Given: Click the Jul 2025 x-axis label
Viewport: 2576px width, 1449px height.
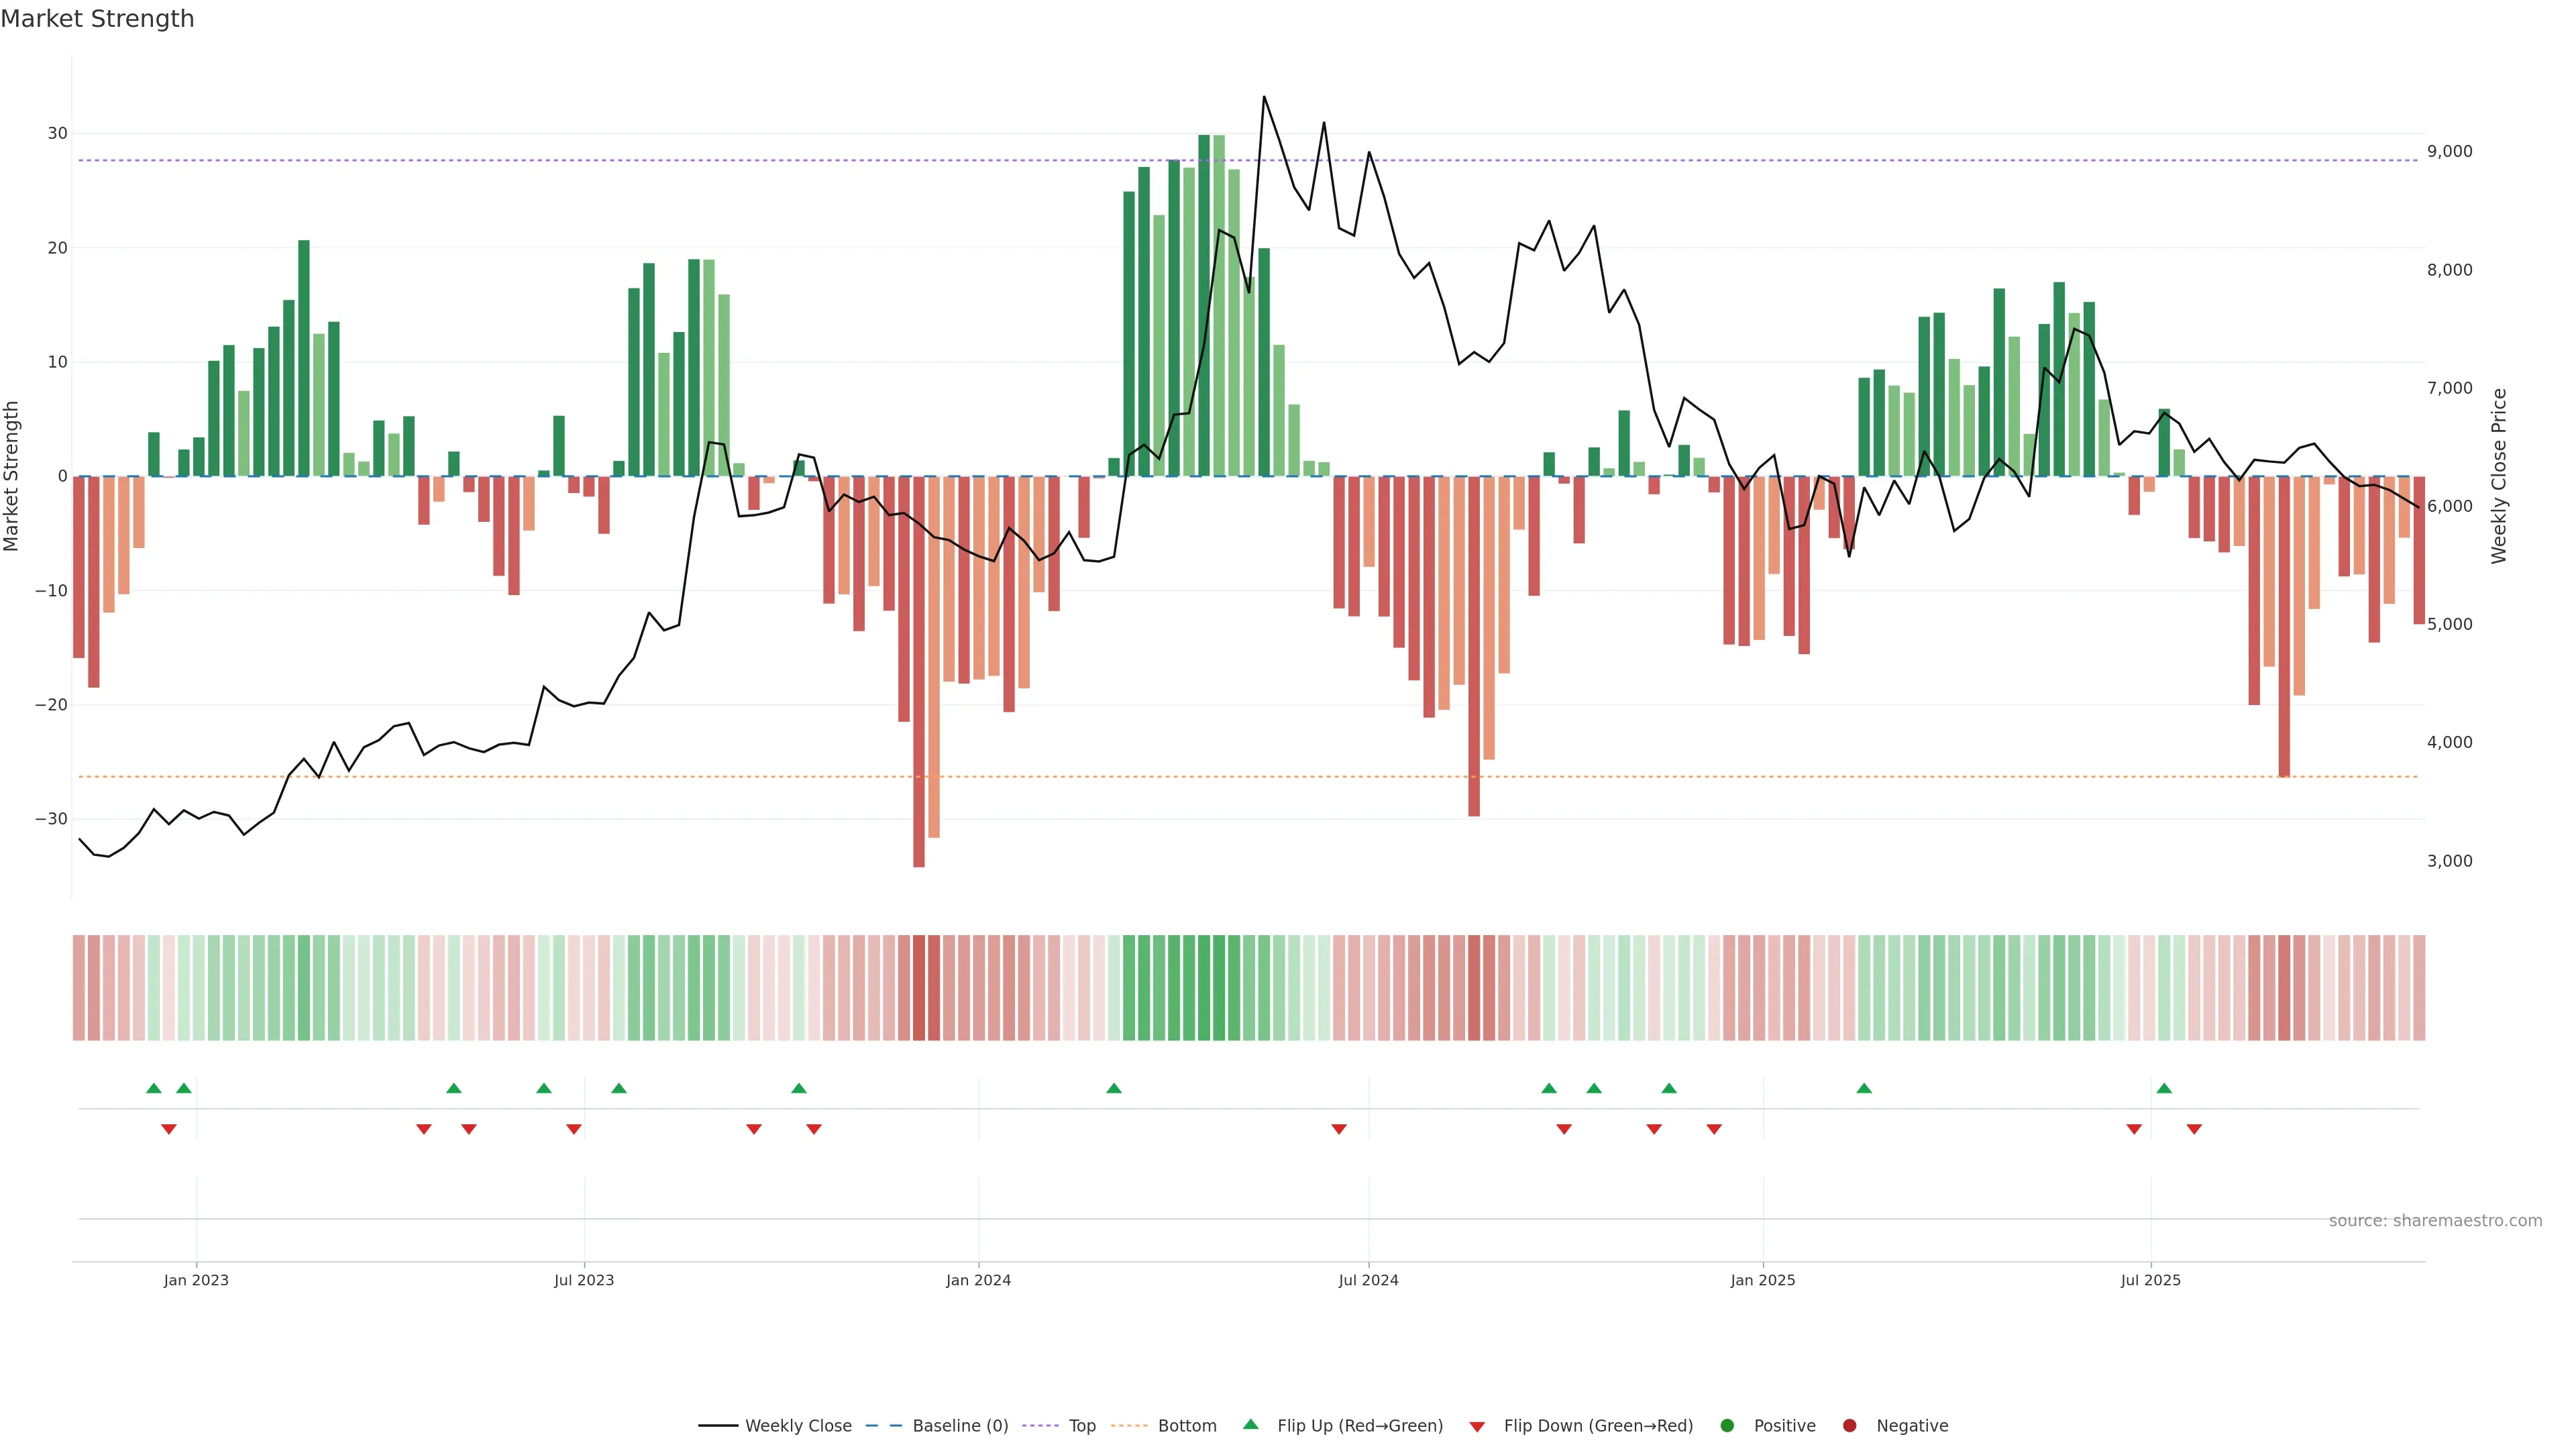Looking at the screenshot, I should pyautogui.click(x=2150, y=1280).
